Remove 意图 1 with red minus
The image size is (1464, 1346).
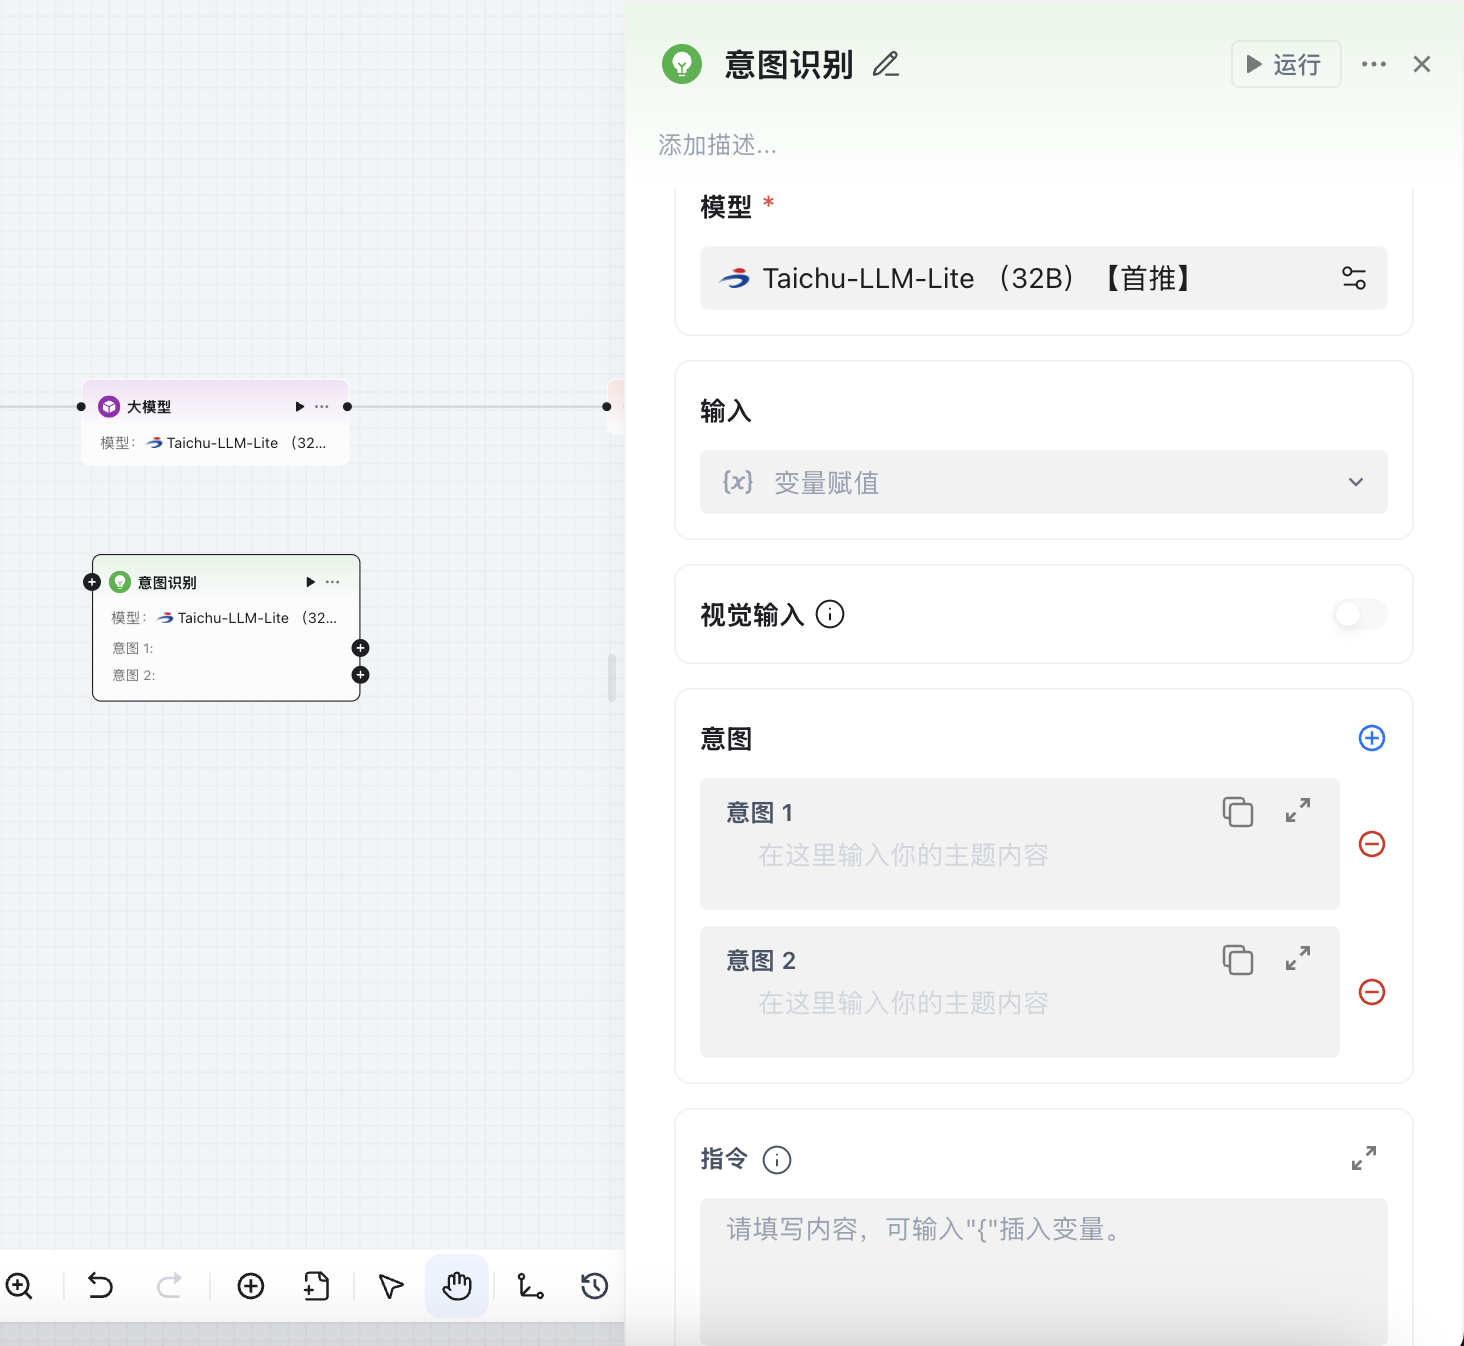(1371, 844)
